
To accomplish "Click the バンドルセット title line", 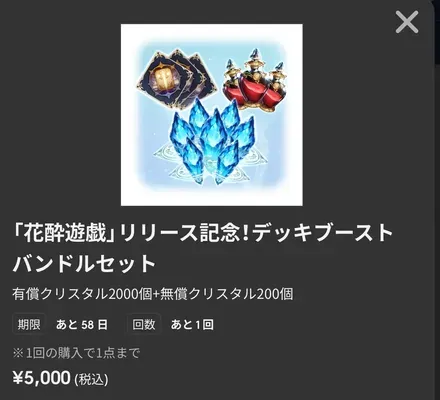I will click(x=84, y=263).
